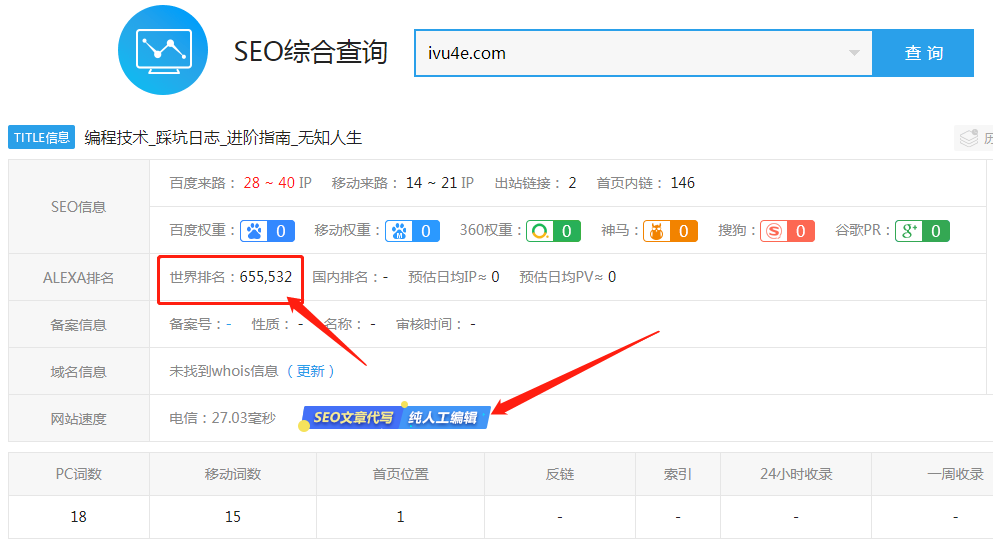
Task: Click the PC词数 value 18
Action: [x=78, y=517]
